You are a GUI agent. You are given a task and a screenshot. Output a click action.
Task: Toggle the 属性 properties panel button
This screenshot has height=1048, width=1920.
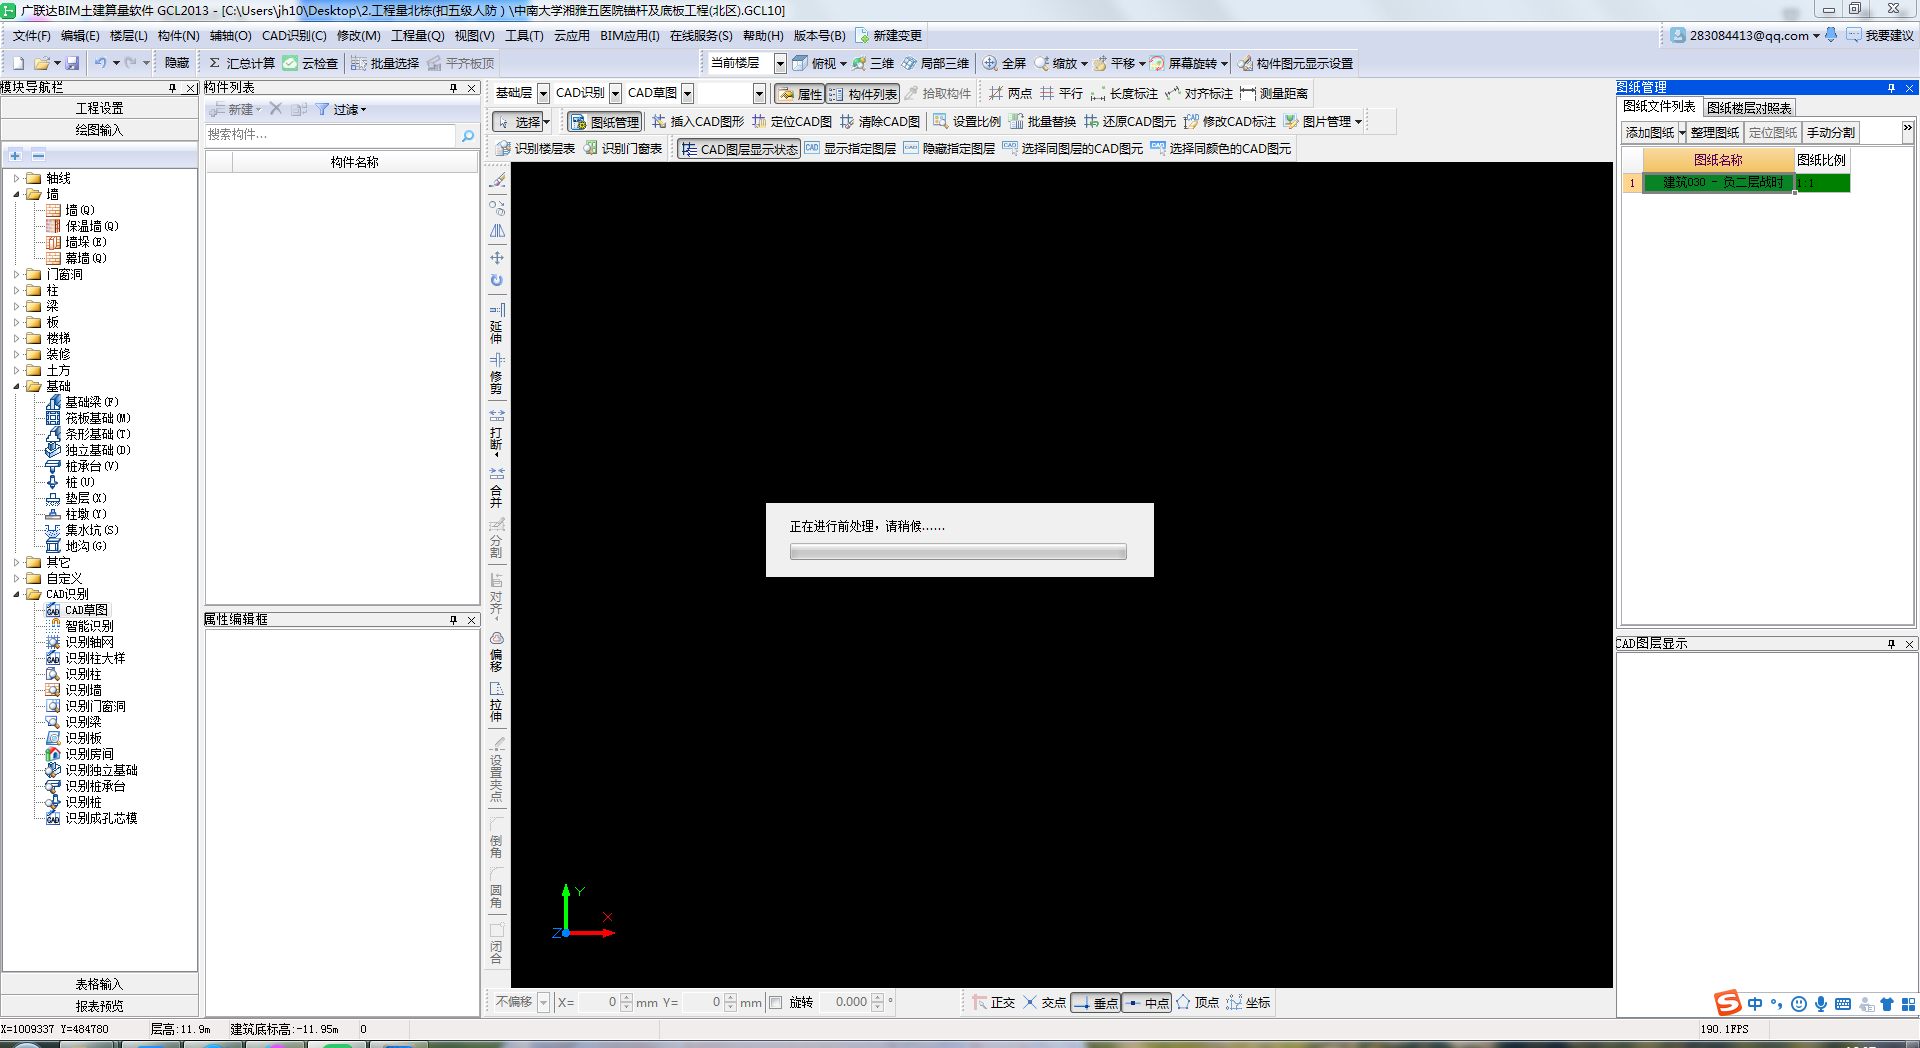point(799,94)
